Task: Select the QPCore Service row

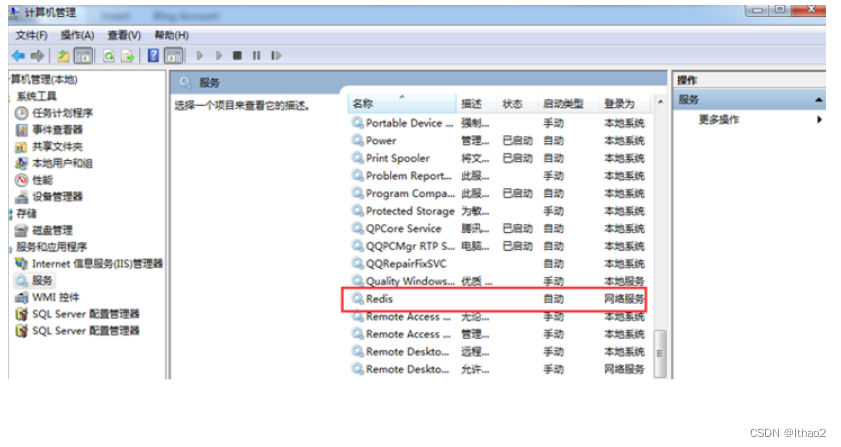Action: pyautogui.click(x=499, y=229)
